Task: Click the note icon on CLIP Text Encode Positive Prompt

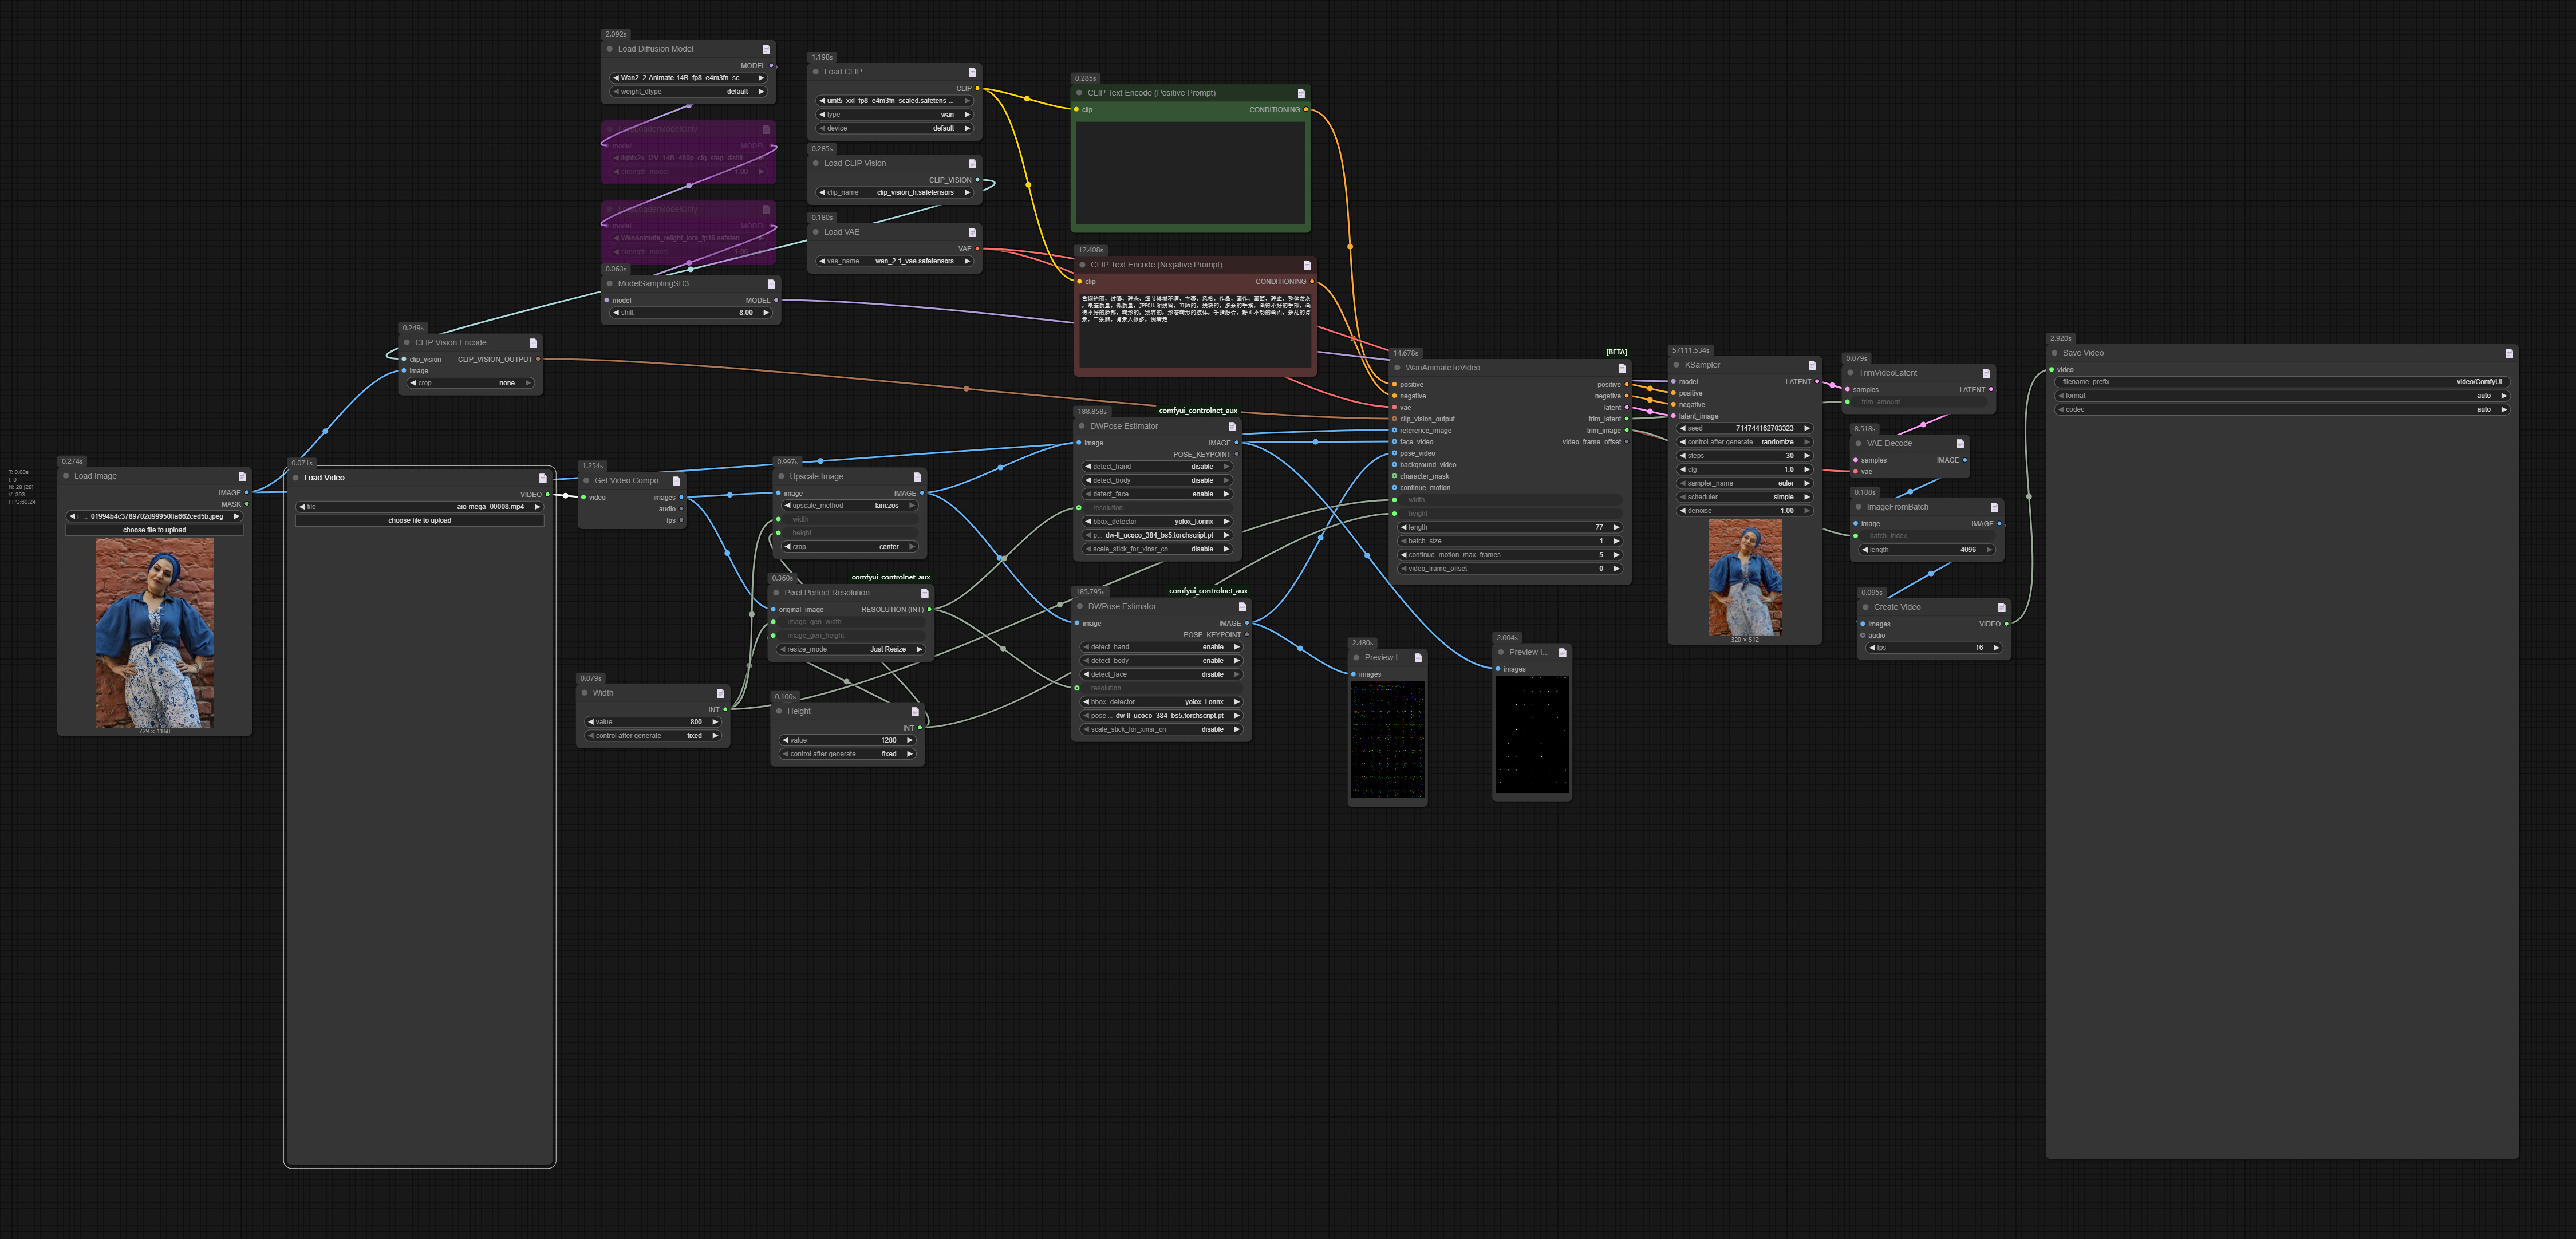Action: point(1301,92)
